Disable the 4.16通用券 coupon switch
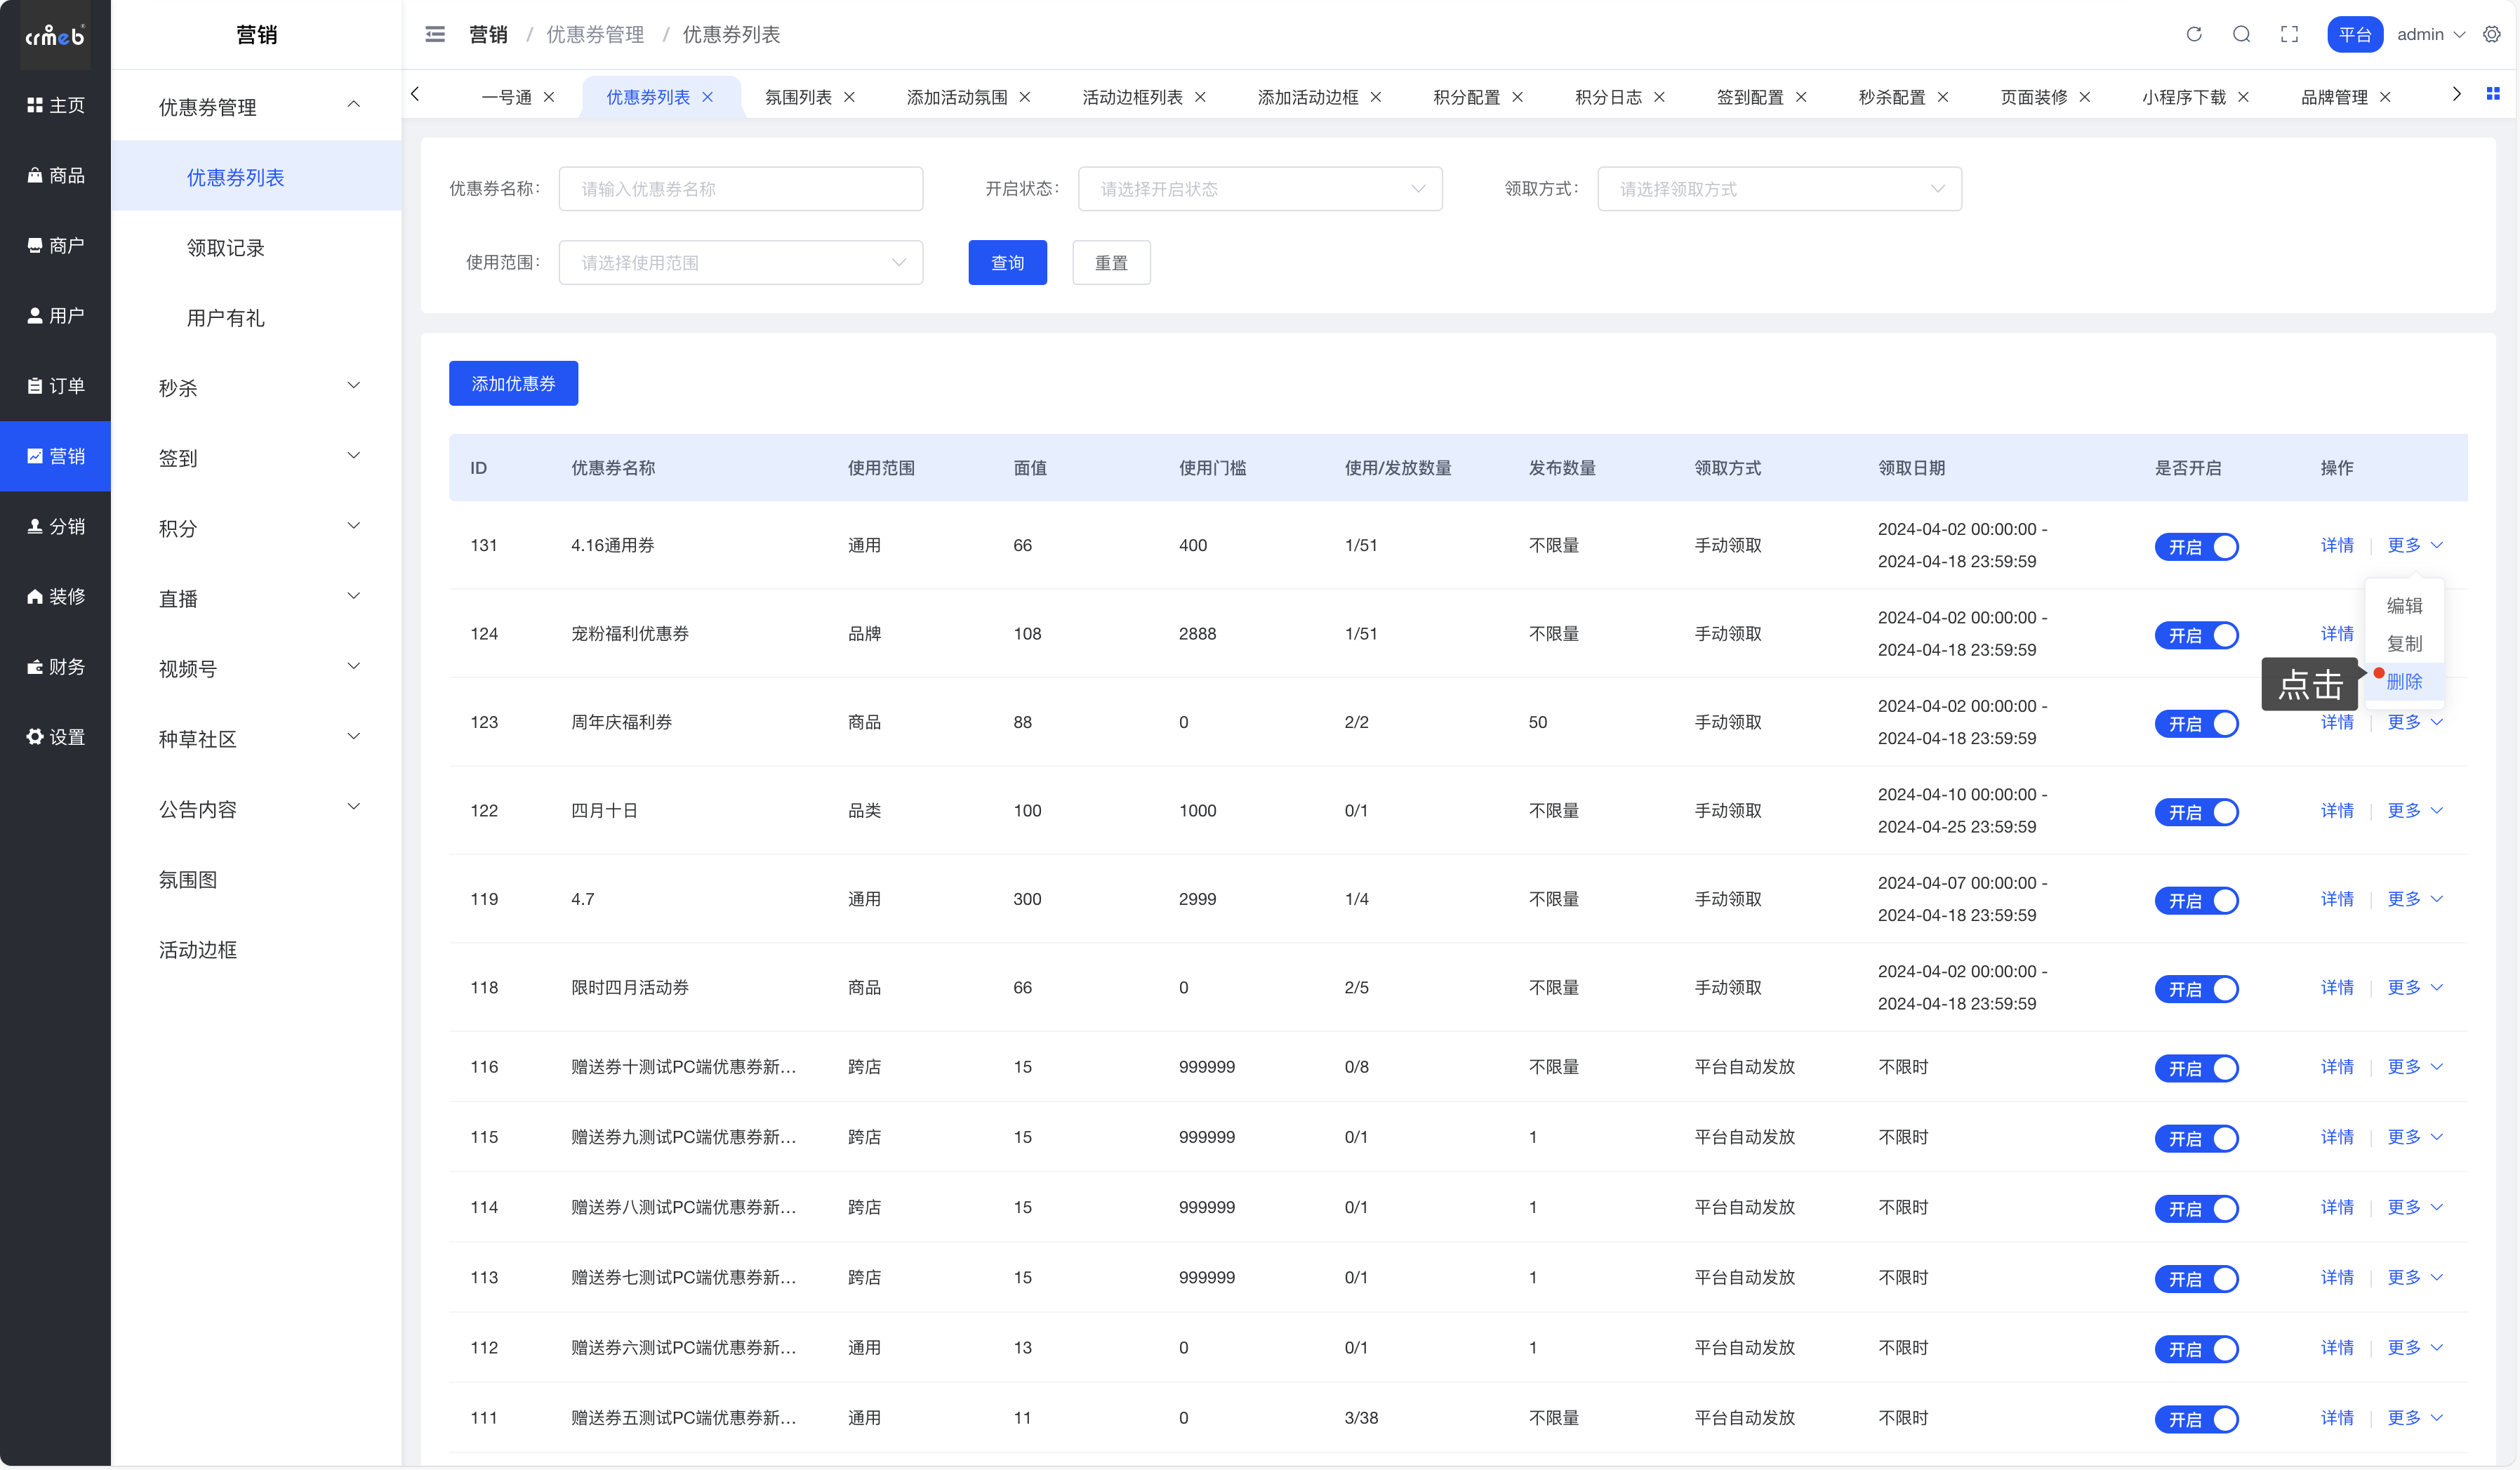The image size is (2520, 1470). [2196, 547]
